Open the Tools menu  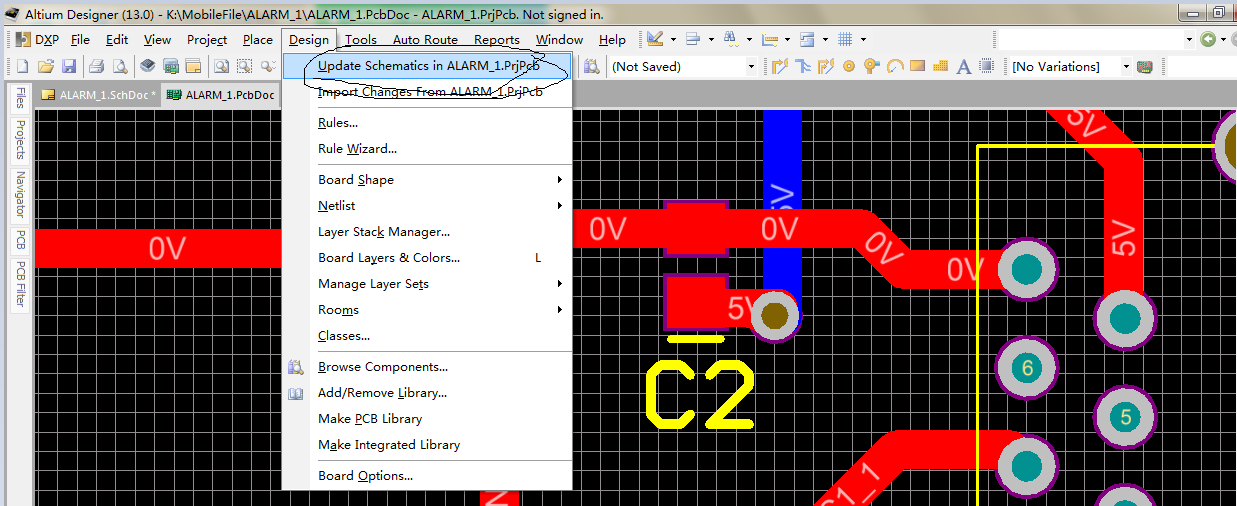pos(361,40)
